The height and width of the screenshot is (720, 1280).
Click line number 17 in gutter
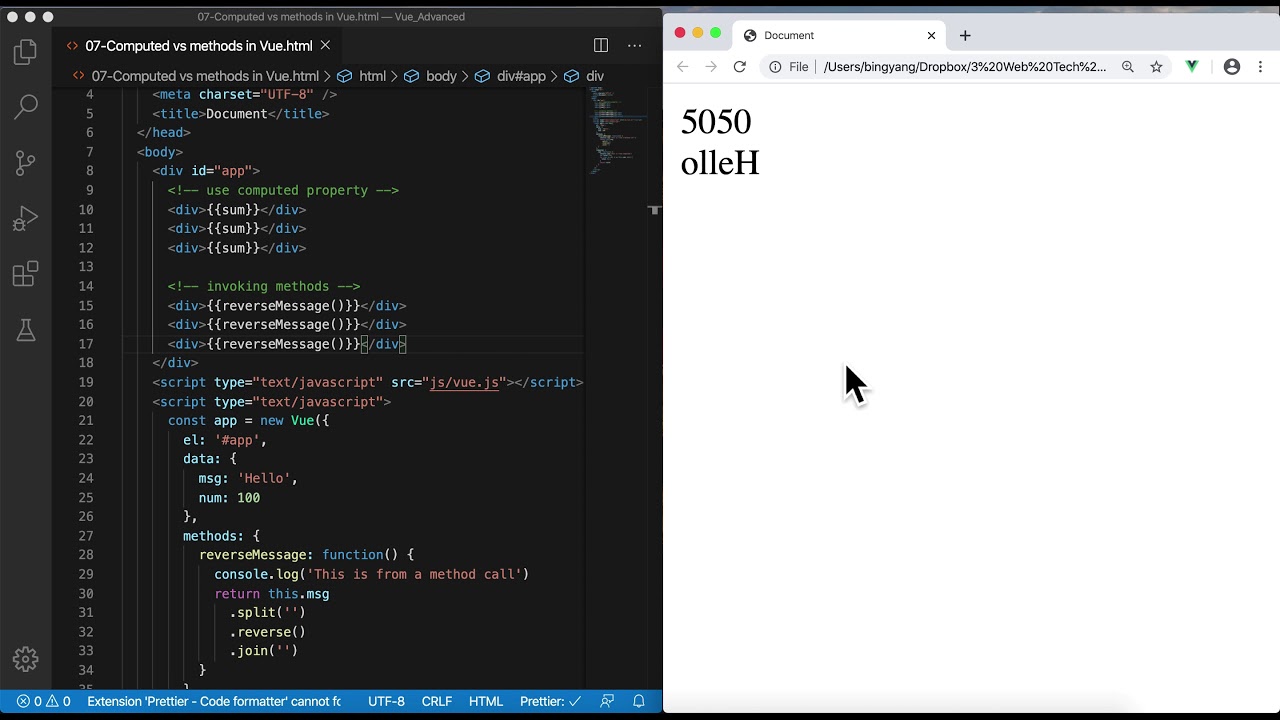tap(87, 344)
